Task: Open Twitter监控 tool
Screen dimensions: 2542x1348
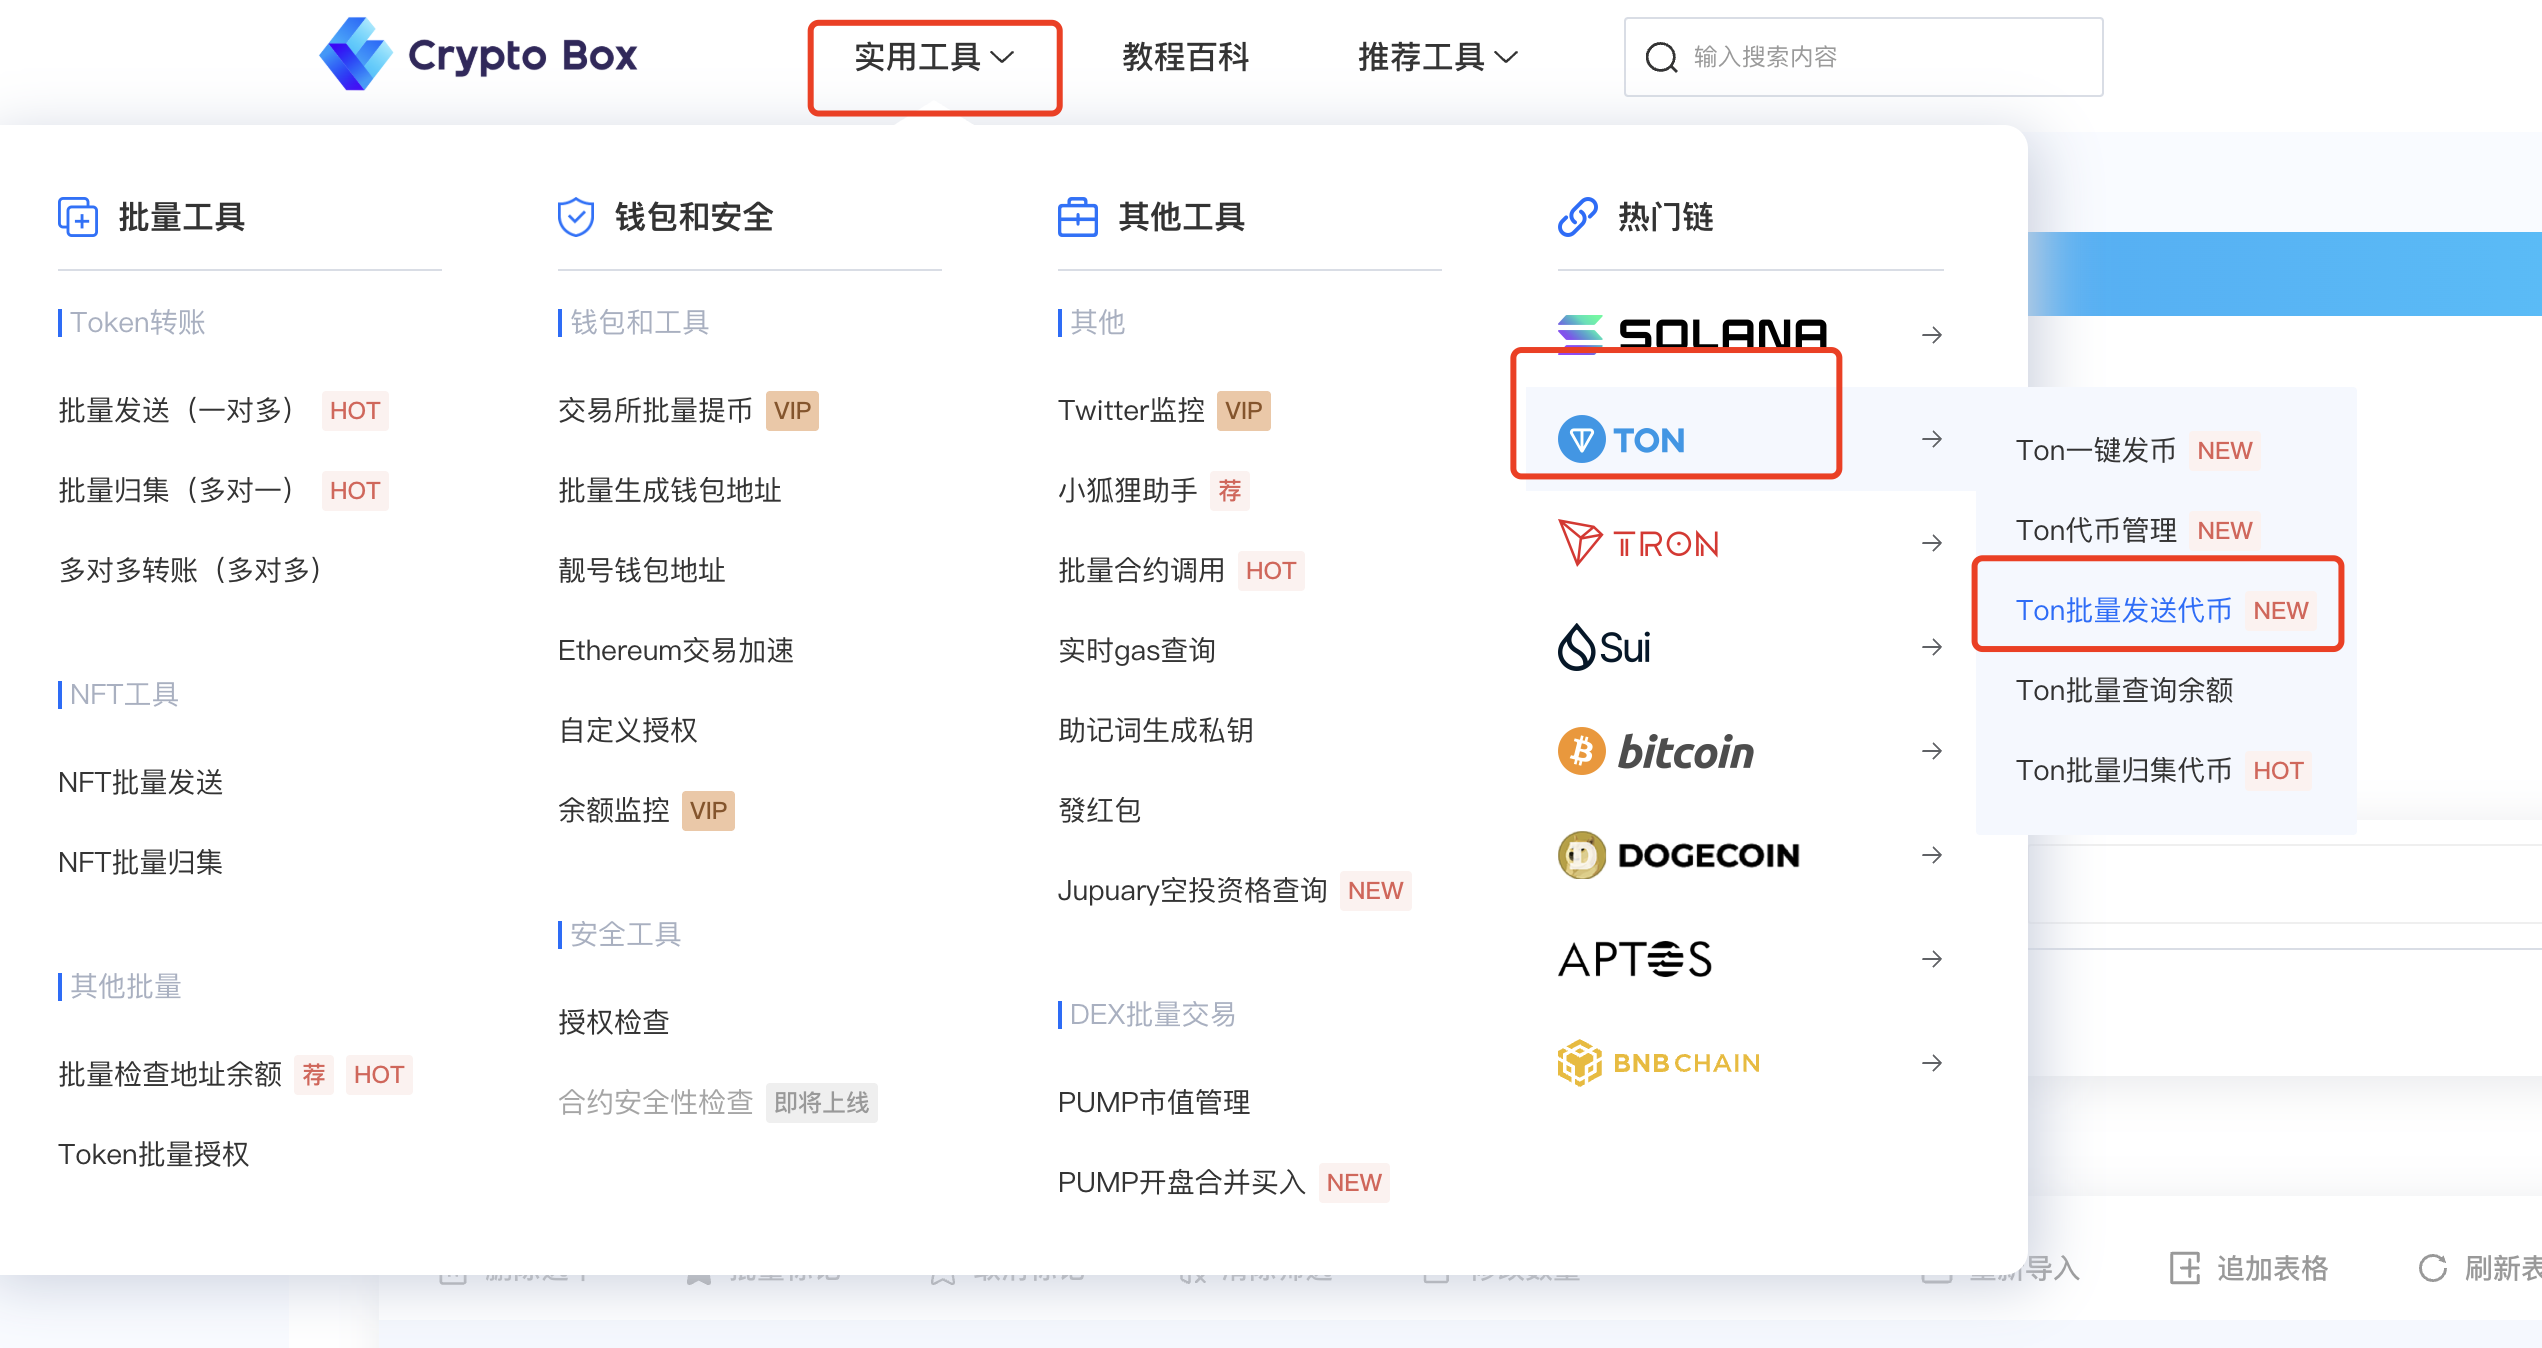Action: tap(1131, 410)
